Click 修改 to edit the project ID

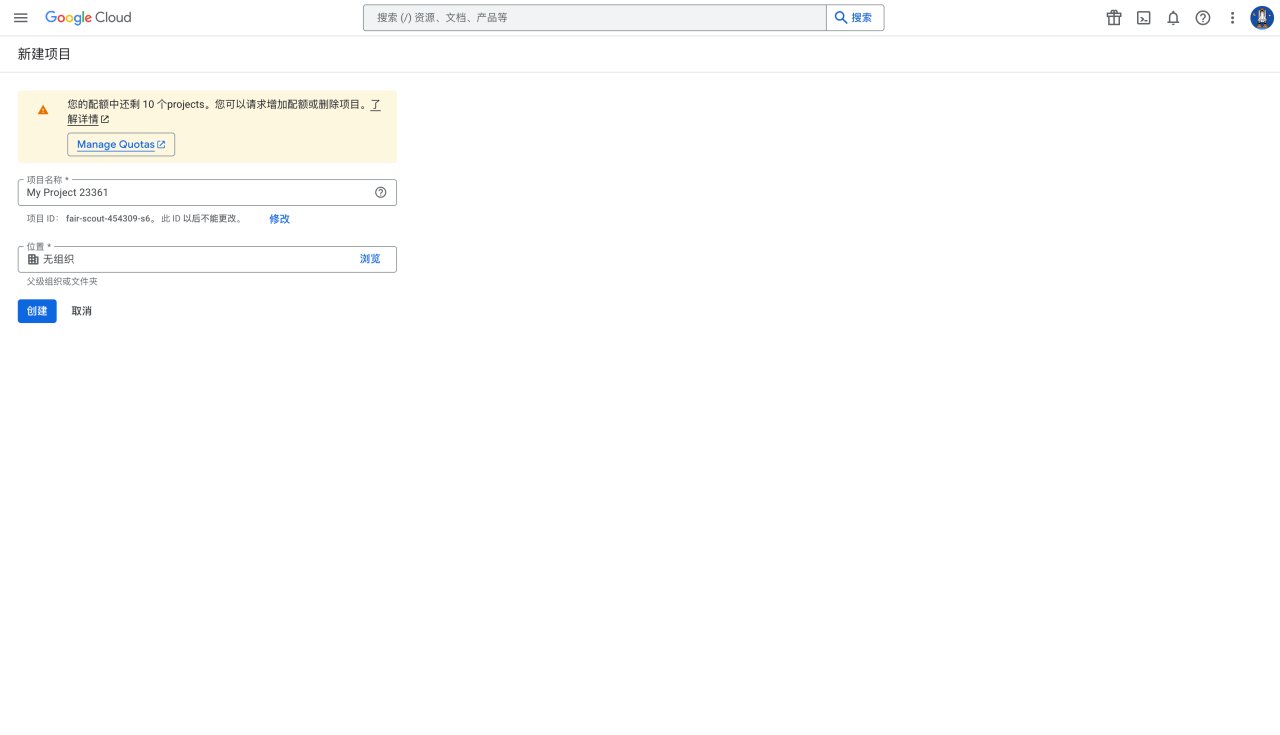(279, 219)
